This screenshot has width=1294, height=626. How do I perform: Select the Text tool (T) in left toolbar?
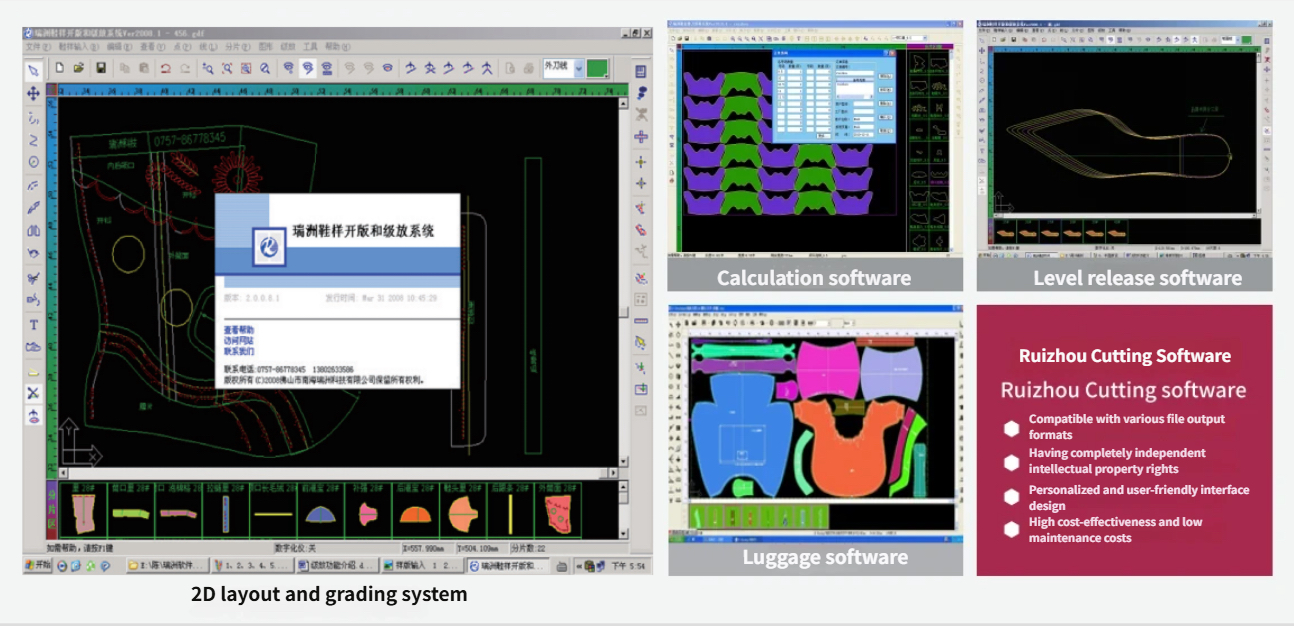(x=33, y=325)
